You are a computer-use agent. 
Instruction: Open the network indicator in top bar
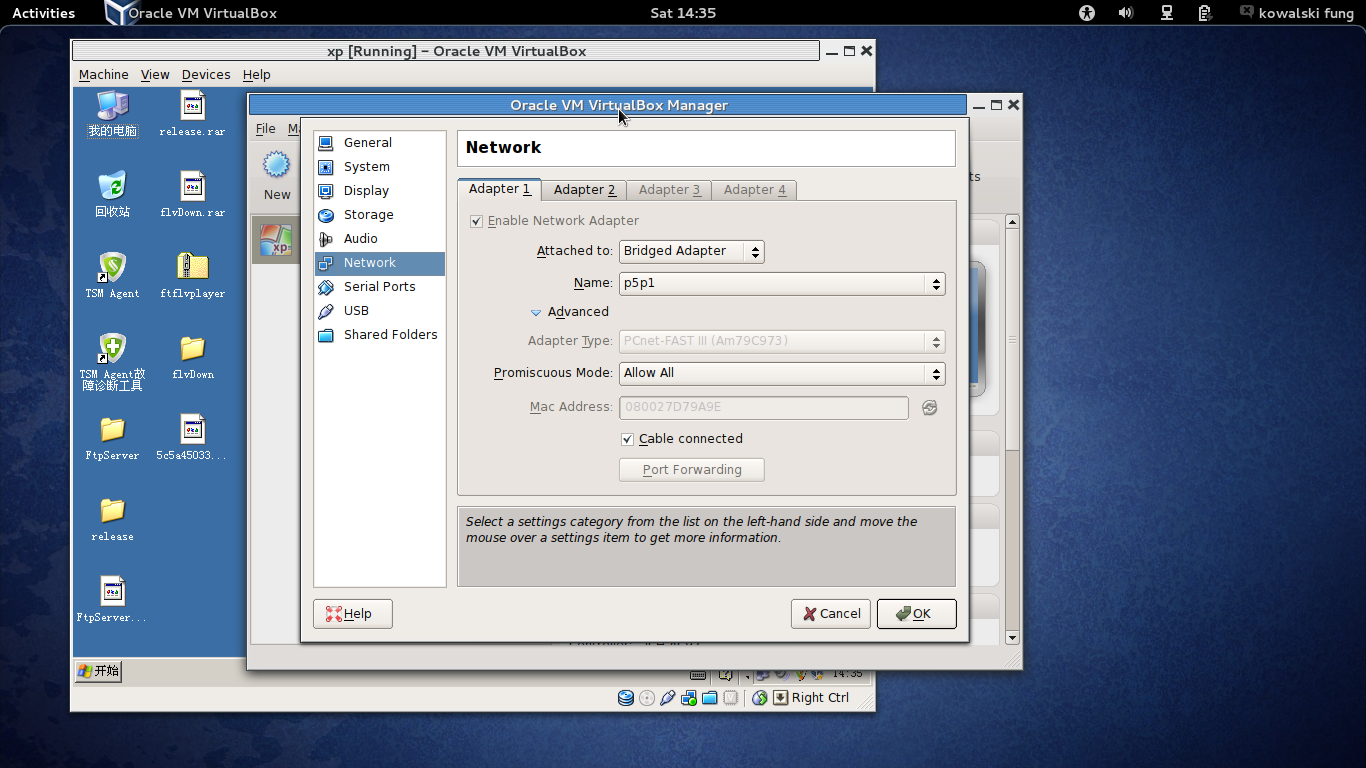1166,13
